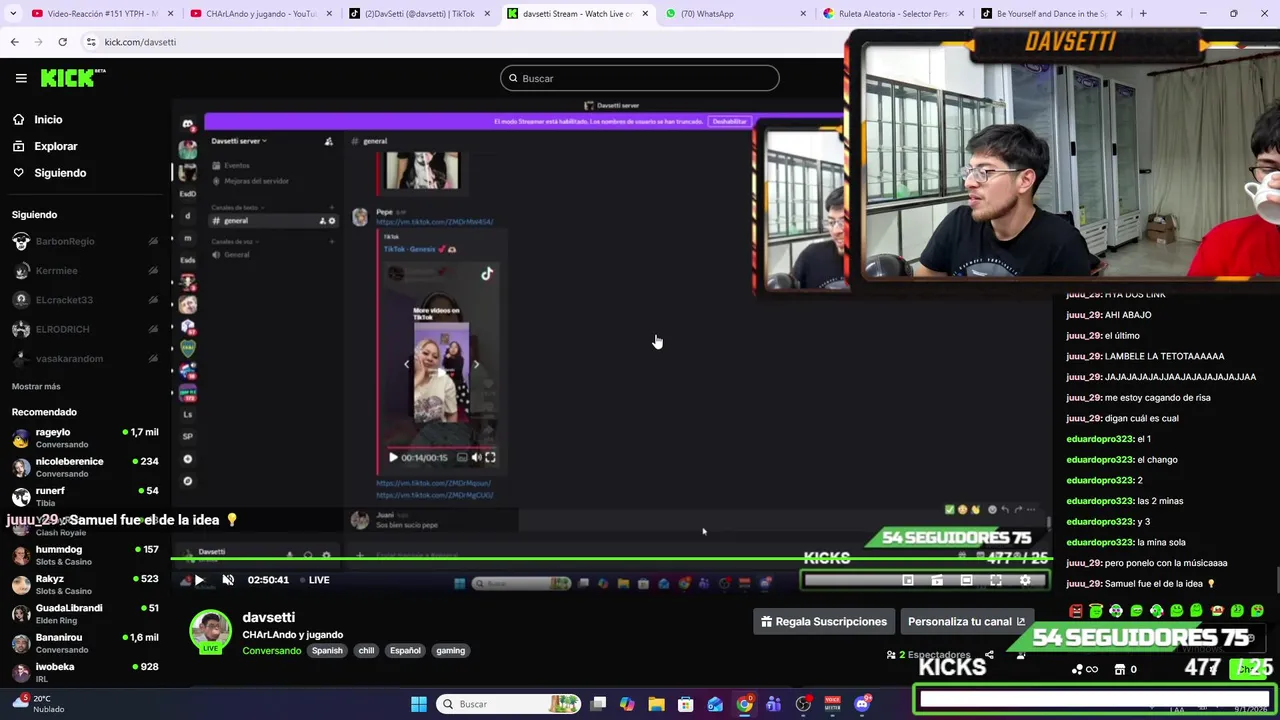The width and height of the screenshot is (1280, 720).
Task: Select the Spanish tag
Action: point(327,650)
